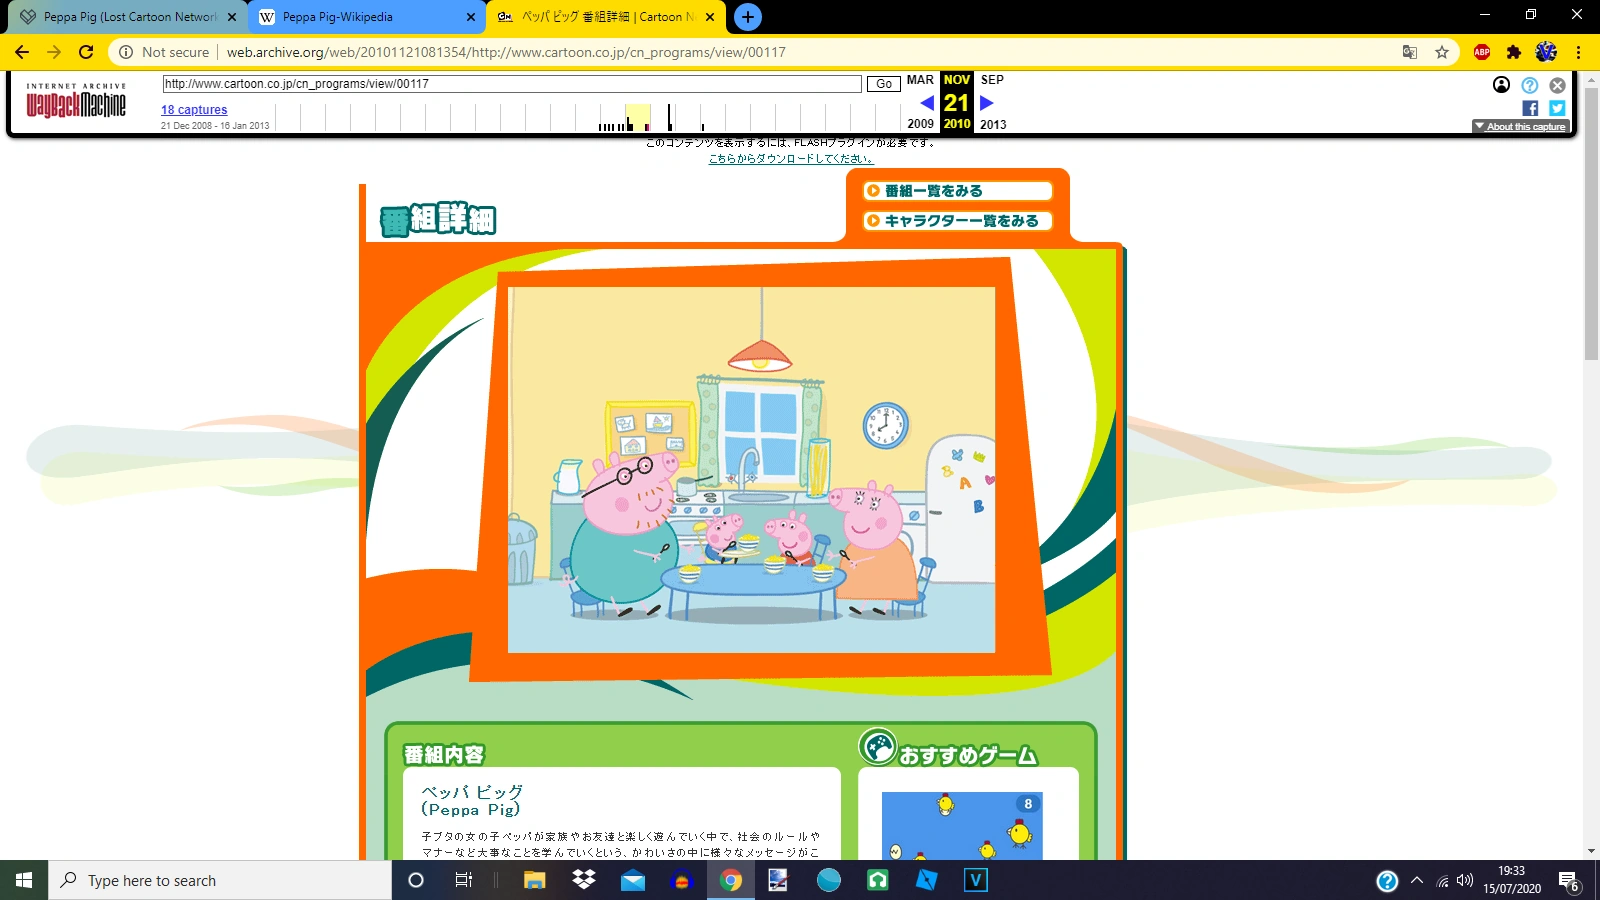Launch File Explorer from the taskbar

click(x=535, y=880)
